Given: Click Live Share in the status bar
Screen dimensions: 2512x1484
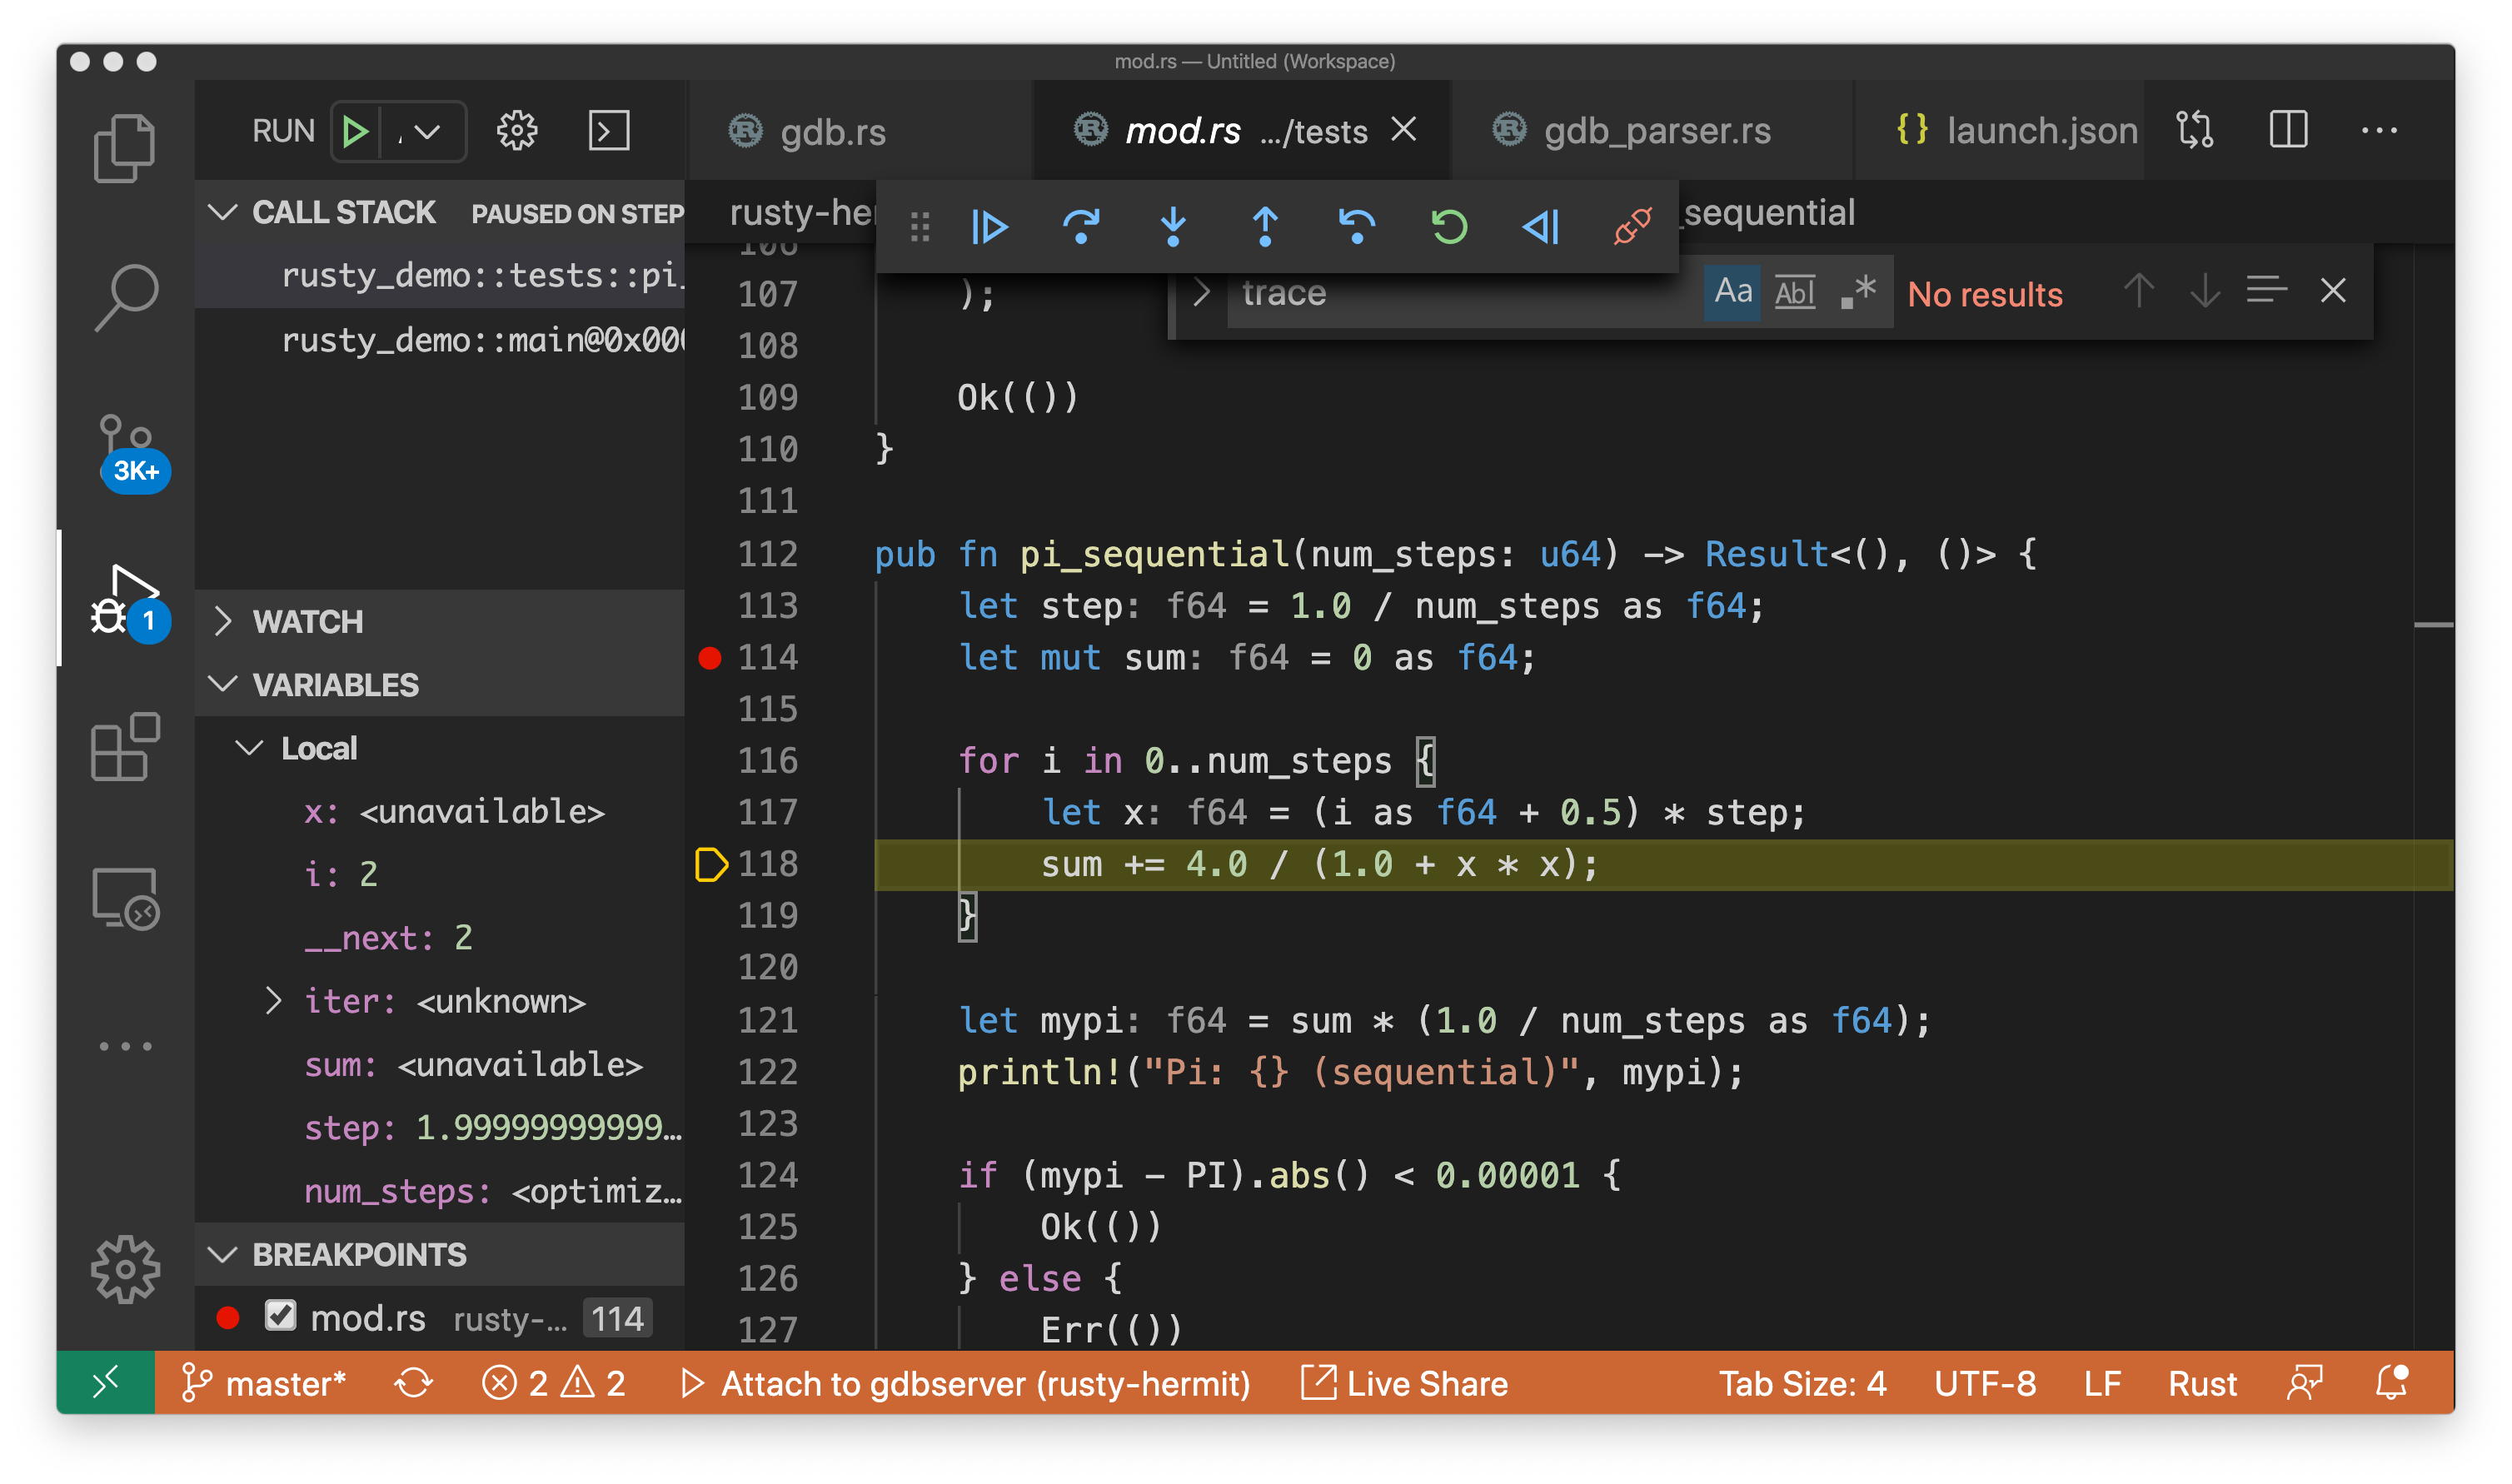Looking at the screenshot, I should 1405,1384.
